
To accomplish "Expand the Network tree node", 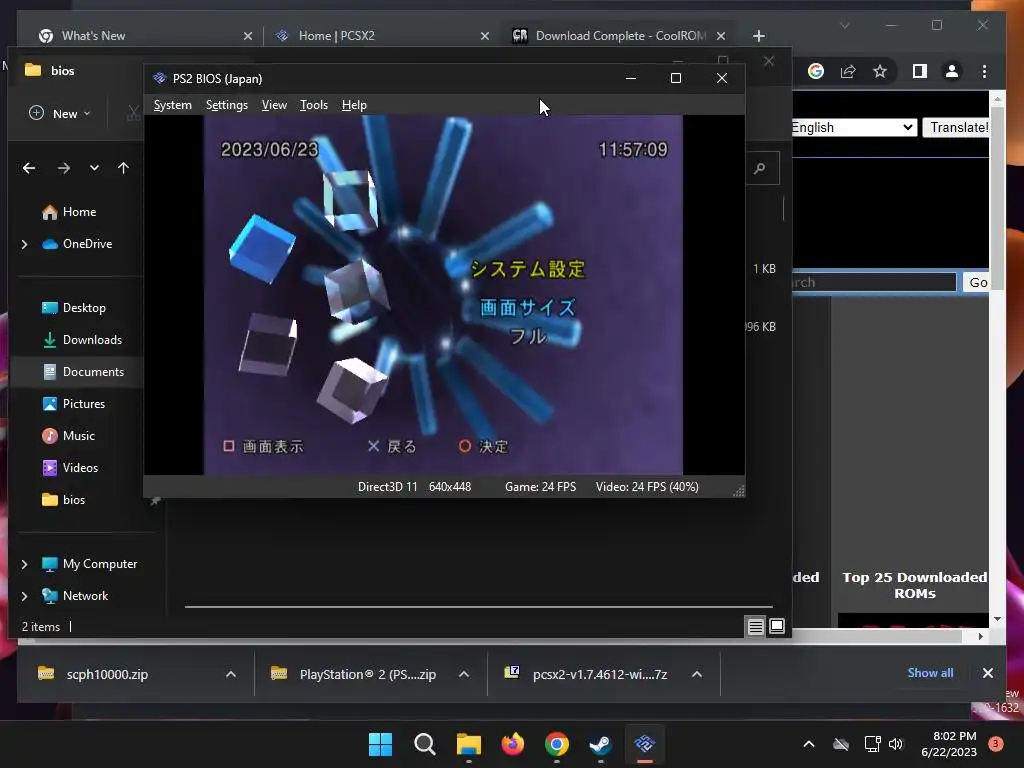I will (25, 596).
